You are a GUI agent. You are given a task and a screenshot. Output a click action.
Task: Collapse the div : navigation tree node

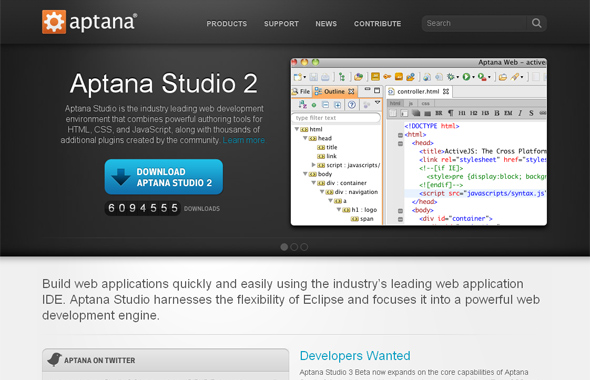click(x=322, y=192)
